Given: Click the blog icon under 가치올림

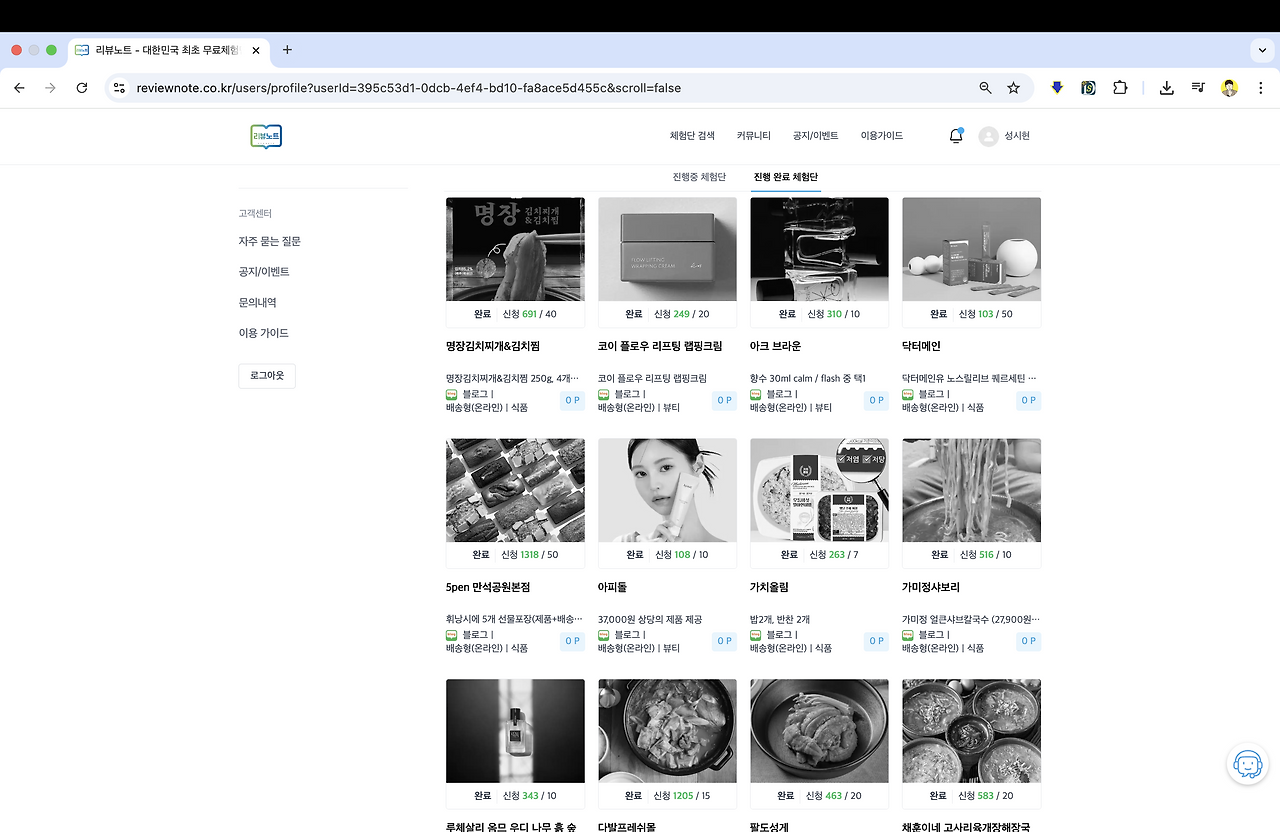Looking at the screenshot, I should 755,635.
